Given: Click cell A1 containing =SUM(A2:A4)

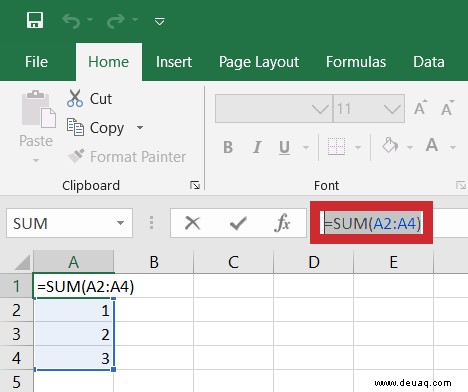Looking at the screenshot, I should click(73, 286).
